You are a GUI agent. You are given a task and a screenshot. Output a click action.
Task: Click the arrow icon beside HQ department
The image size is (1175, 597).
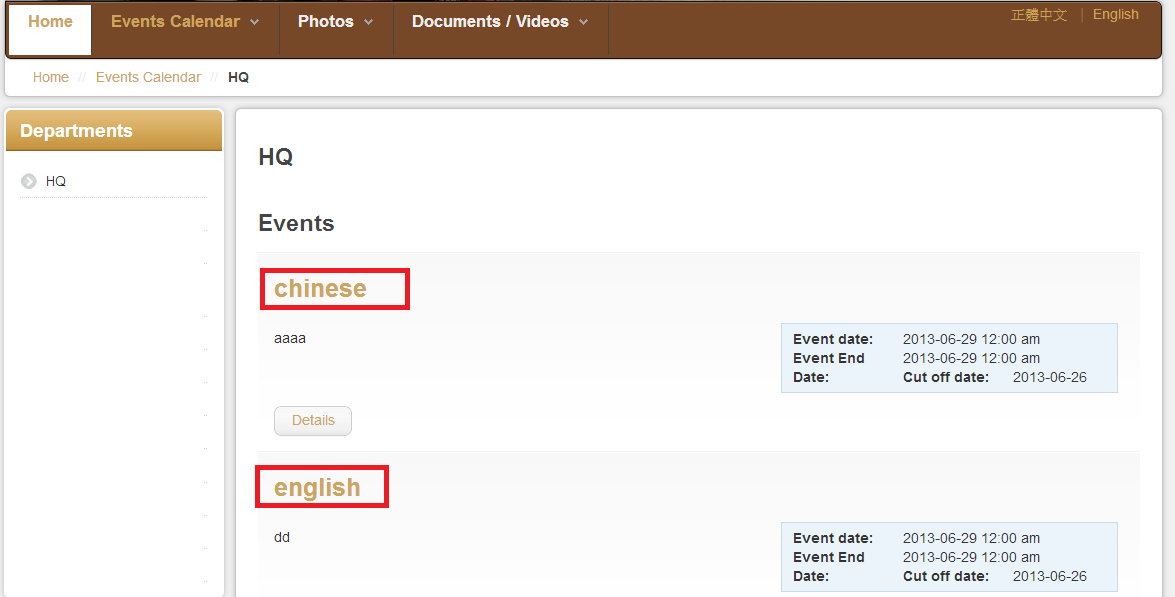[x=29, y=181]
